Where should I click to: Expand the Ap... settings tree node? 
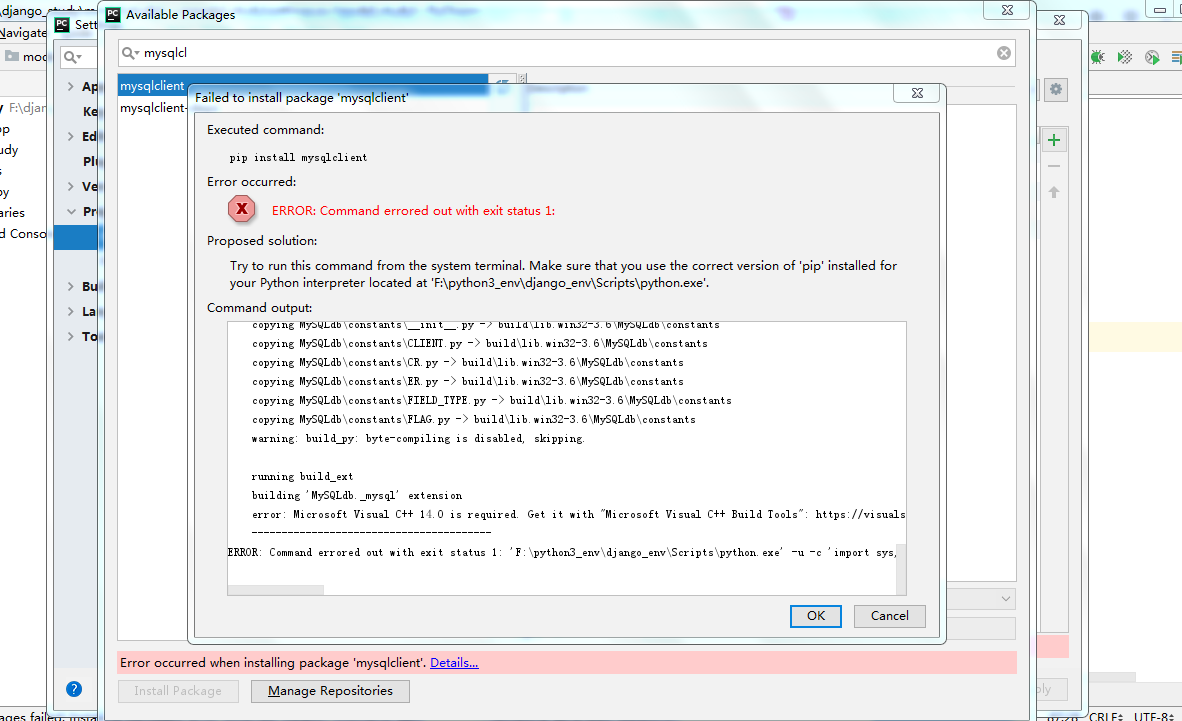click(70, 86)
